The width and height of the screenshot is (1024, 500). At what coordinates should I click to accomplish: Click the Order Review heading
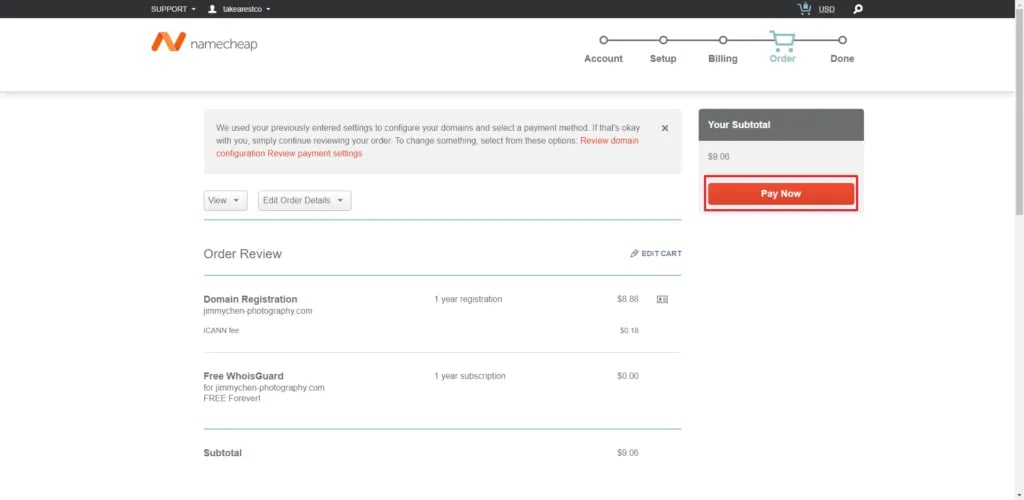(x=243, y=254)
